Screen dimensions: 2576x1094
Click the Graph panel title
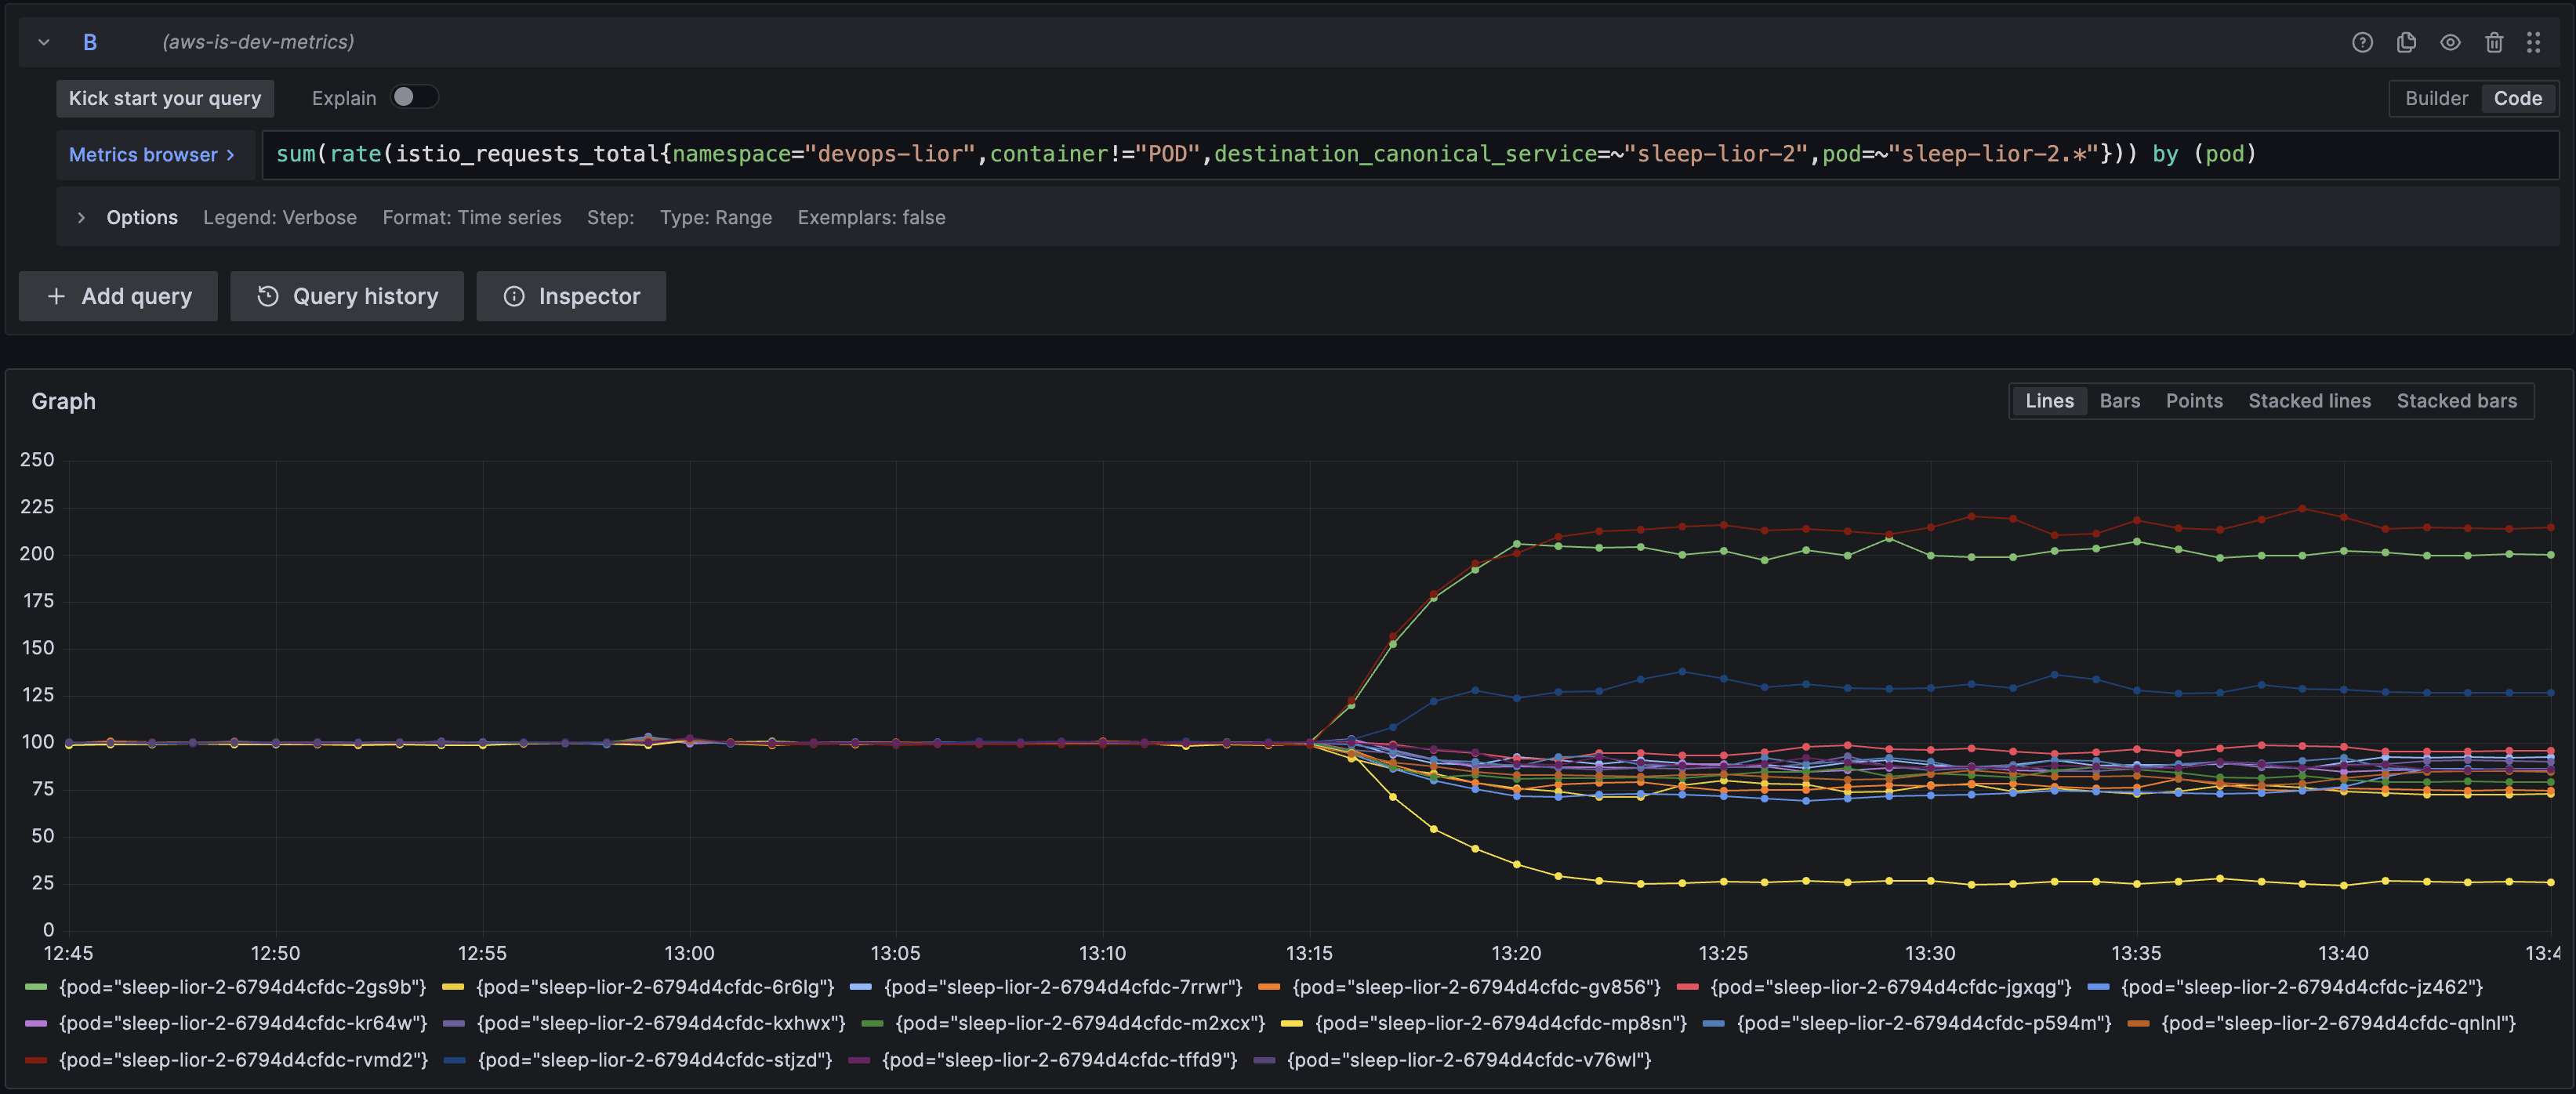[x=63, y=401]
